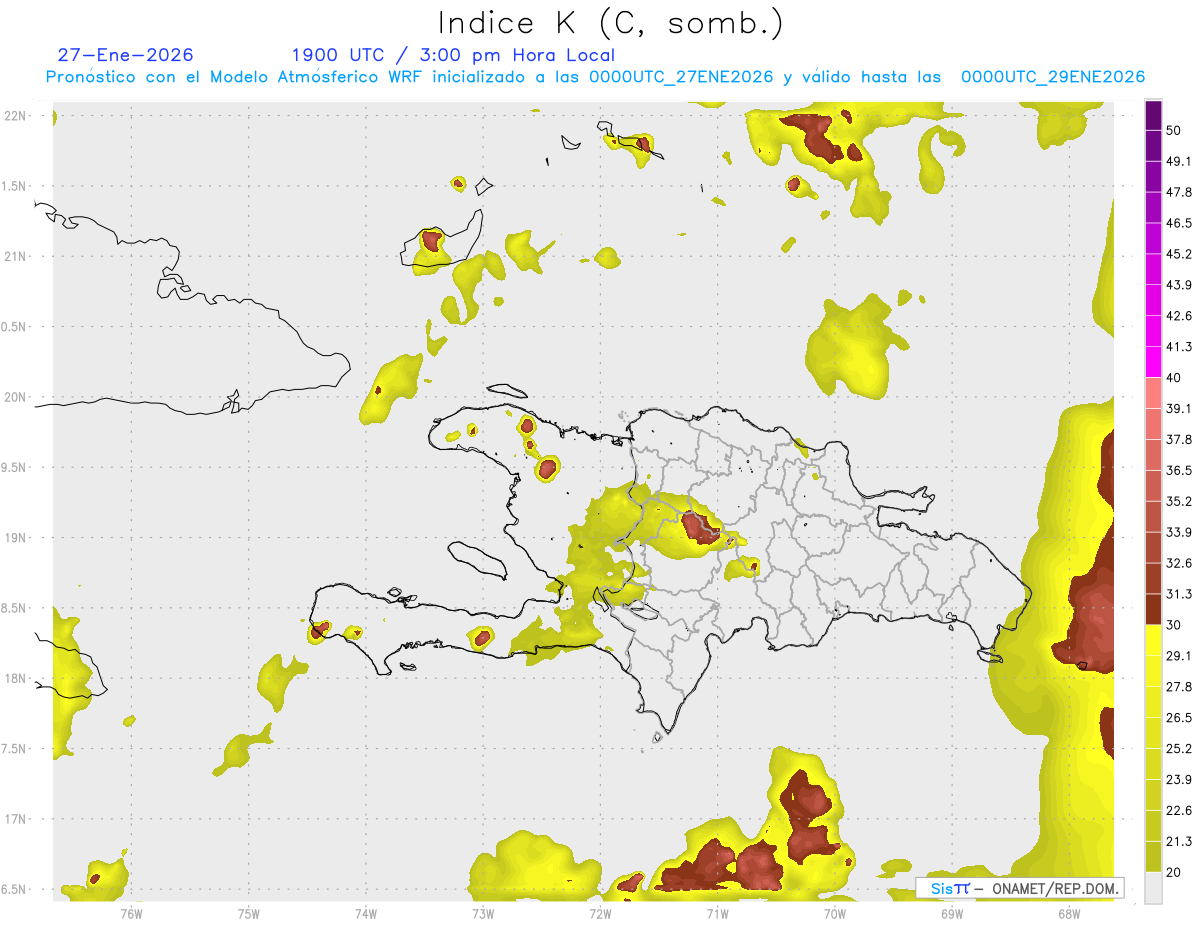Image resolution: width=1200 pixels, height=927 pixels.
Task: Pick the colorbar value '42.6'
Action: [1179, 316]
